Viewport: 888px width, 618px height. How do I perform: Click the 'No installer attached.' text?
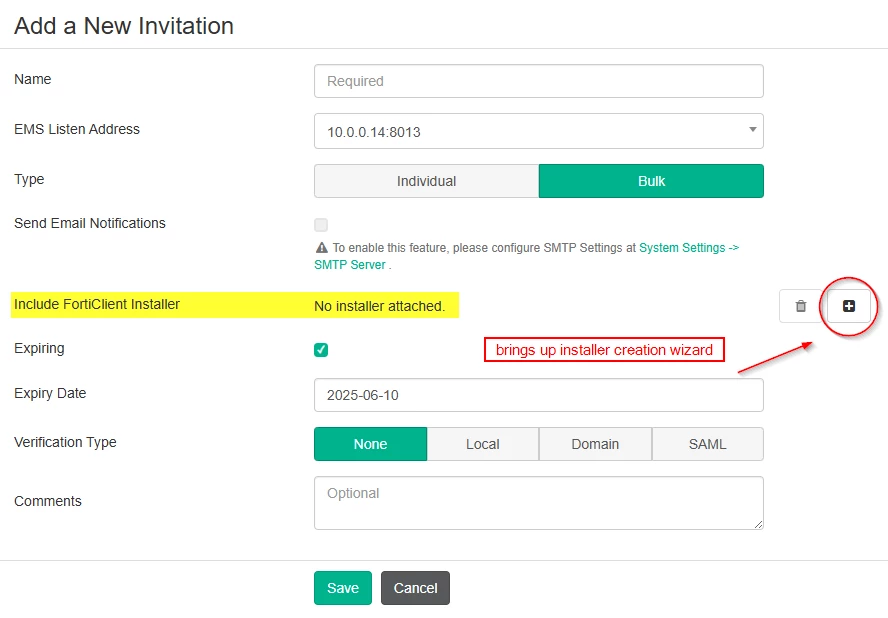point(379,306)
